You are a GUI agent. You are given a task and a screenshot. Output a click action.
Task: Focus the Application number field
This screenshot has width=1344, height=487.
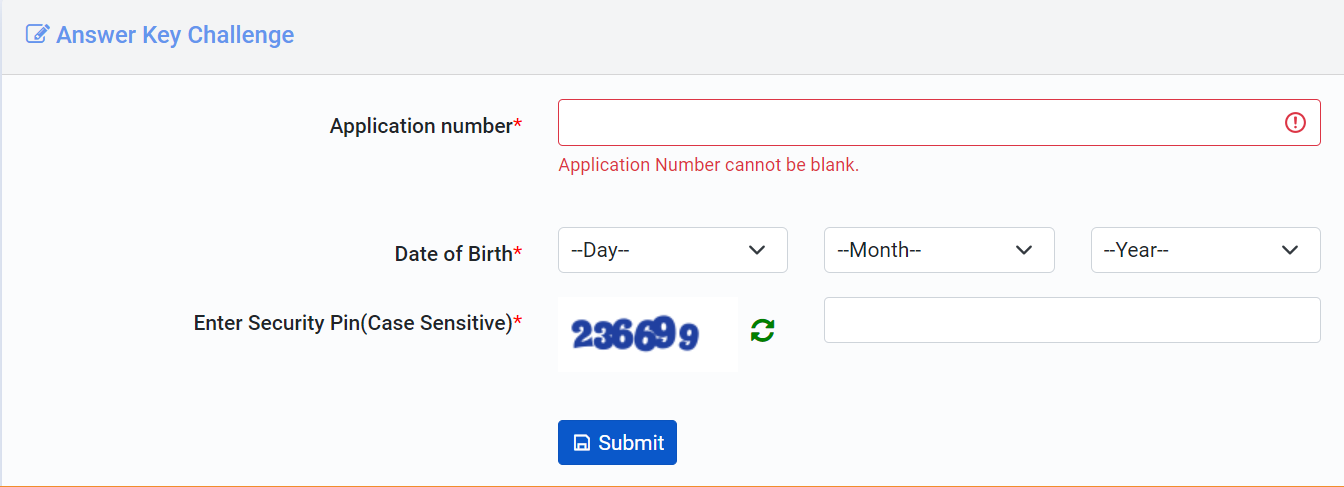coord(920,123)
